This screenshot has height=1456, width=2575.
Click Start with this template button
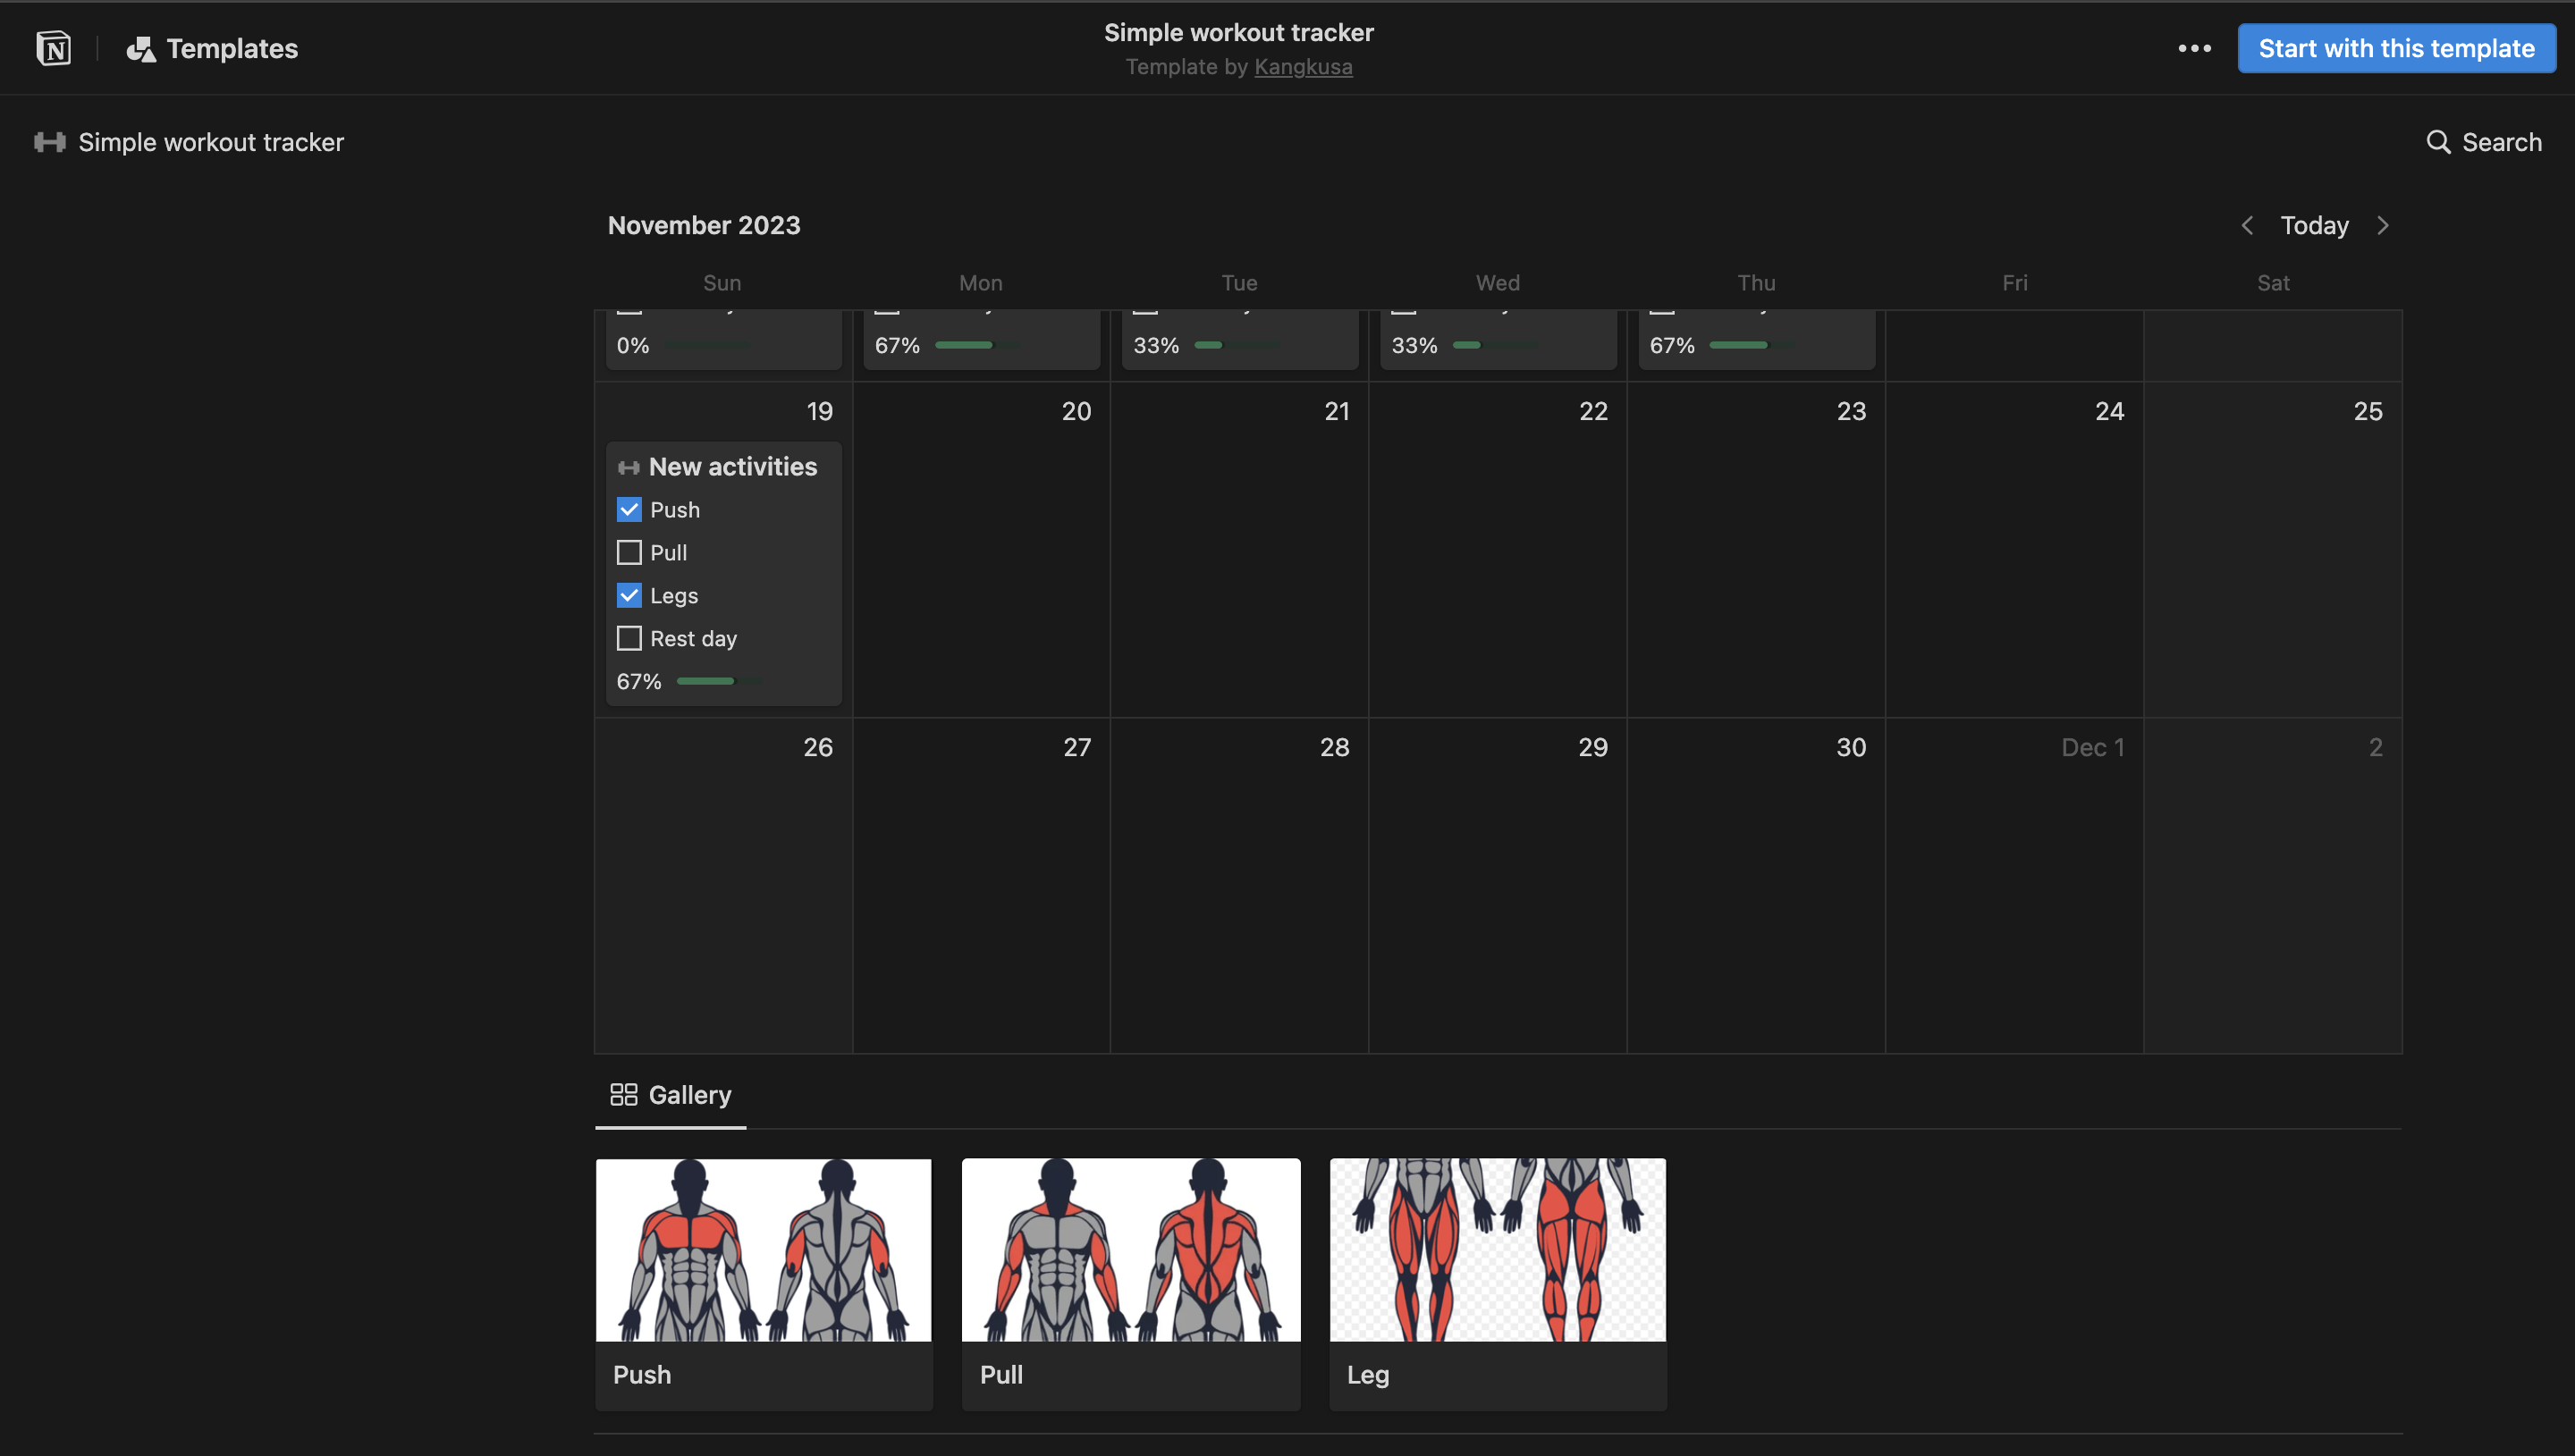[x=2396, y=48]
